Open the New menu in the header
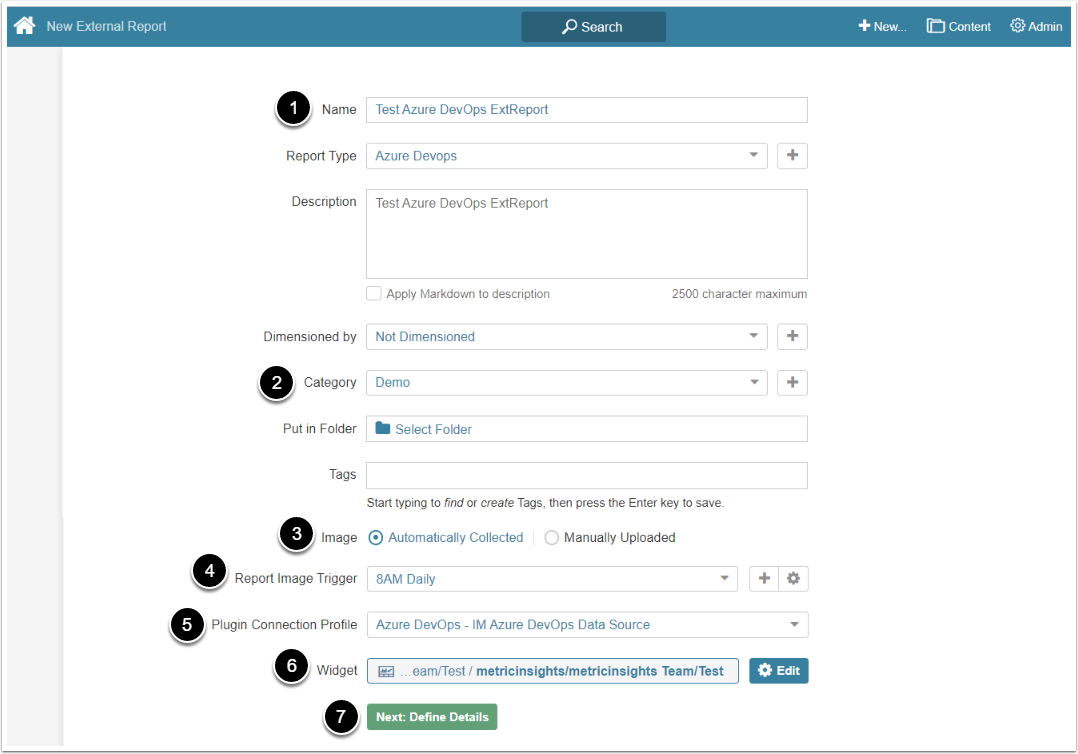Image resolution: width=1078 pixels, height=754 pixels. [882, 27]
